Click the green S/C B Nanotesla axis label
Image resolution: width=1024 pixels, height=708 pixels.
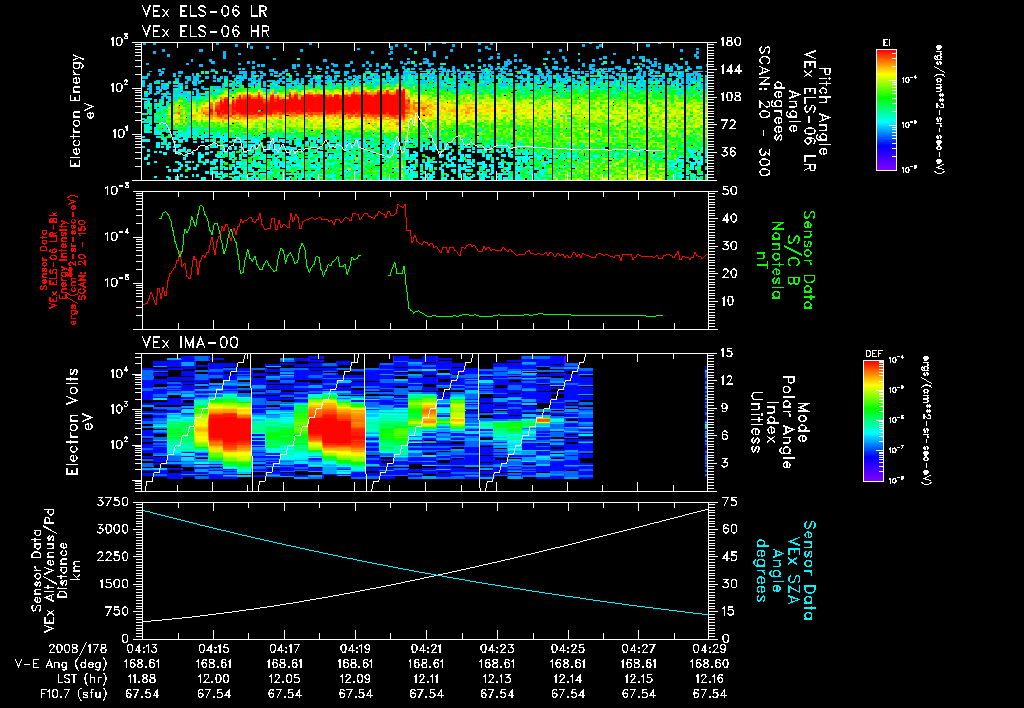click(792, 260)
